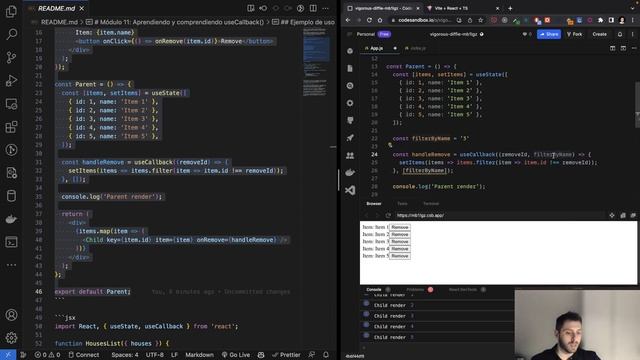
Task: Click the Share button in CodeSandbox
Action: [549, 34]
